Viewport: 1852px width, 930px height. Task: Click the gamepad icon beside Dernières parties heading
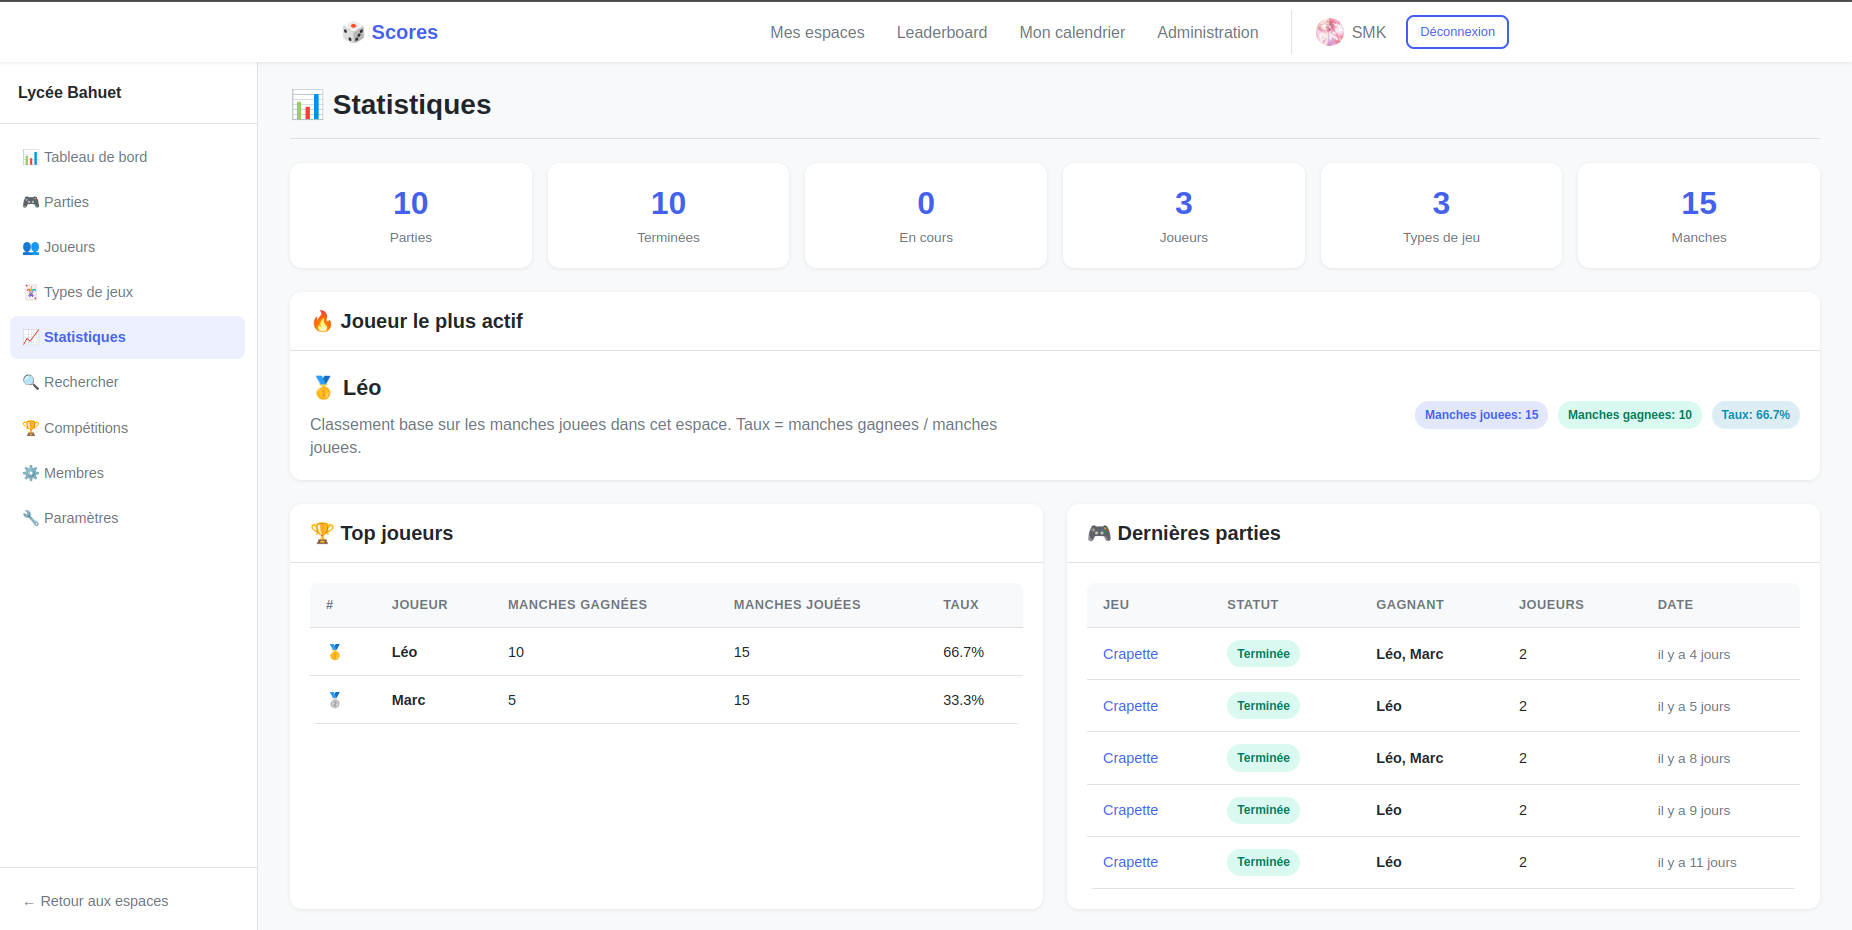pyautogui.click(x=1099, y=533)
